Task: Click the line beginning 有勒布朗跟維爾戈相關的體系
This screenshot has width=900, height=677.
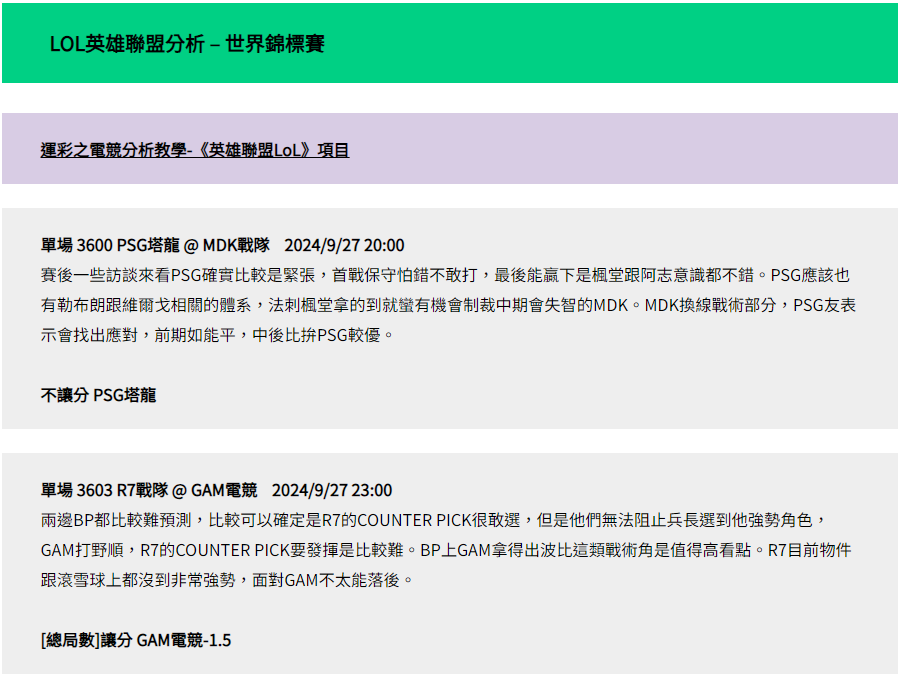Action: tap(448, 305)
